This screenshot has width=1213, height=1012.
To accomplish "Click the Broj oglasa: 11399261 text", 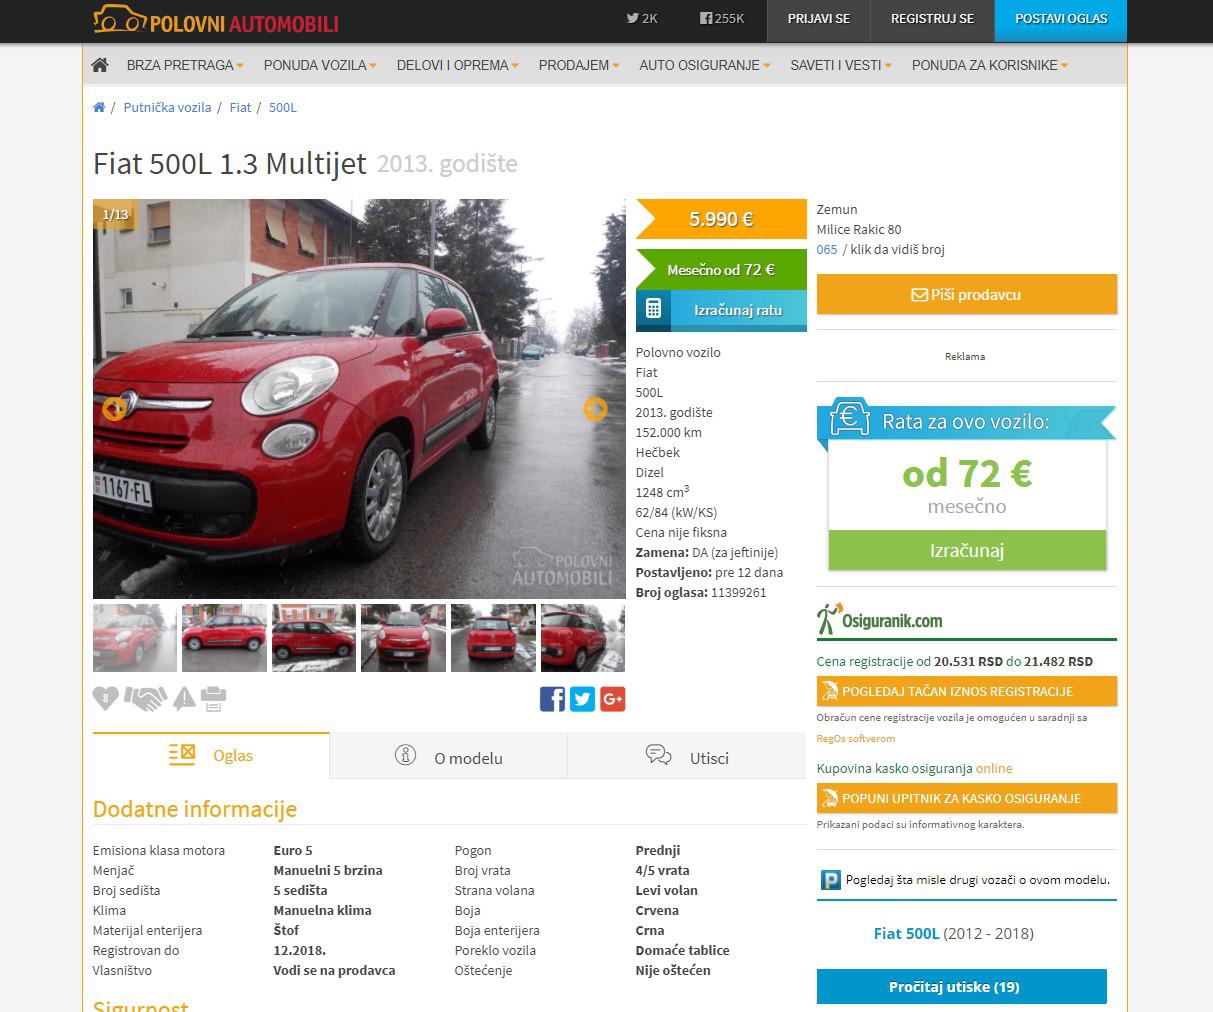I will (701, 592).
